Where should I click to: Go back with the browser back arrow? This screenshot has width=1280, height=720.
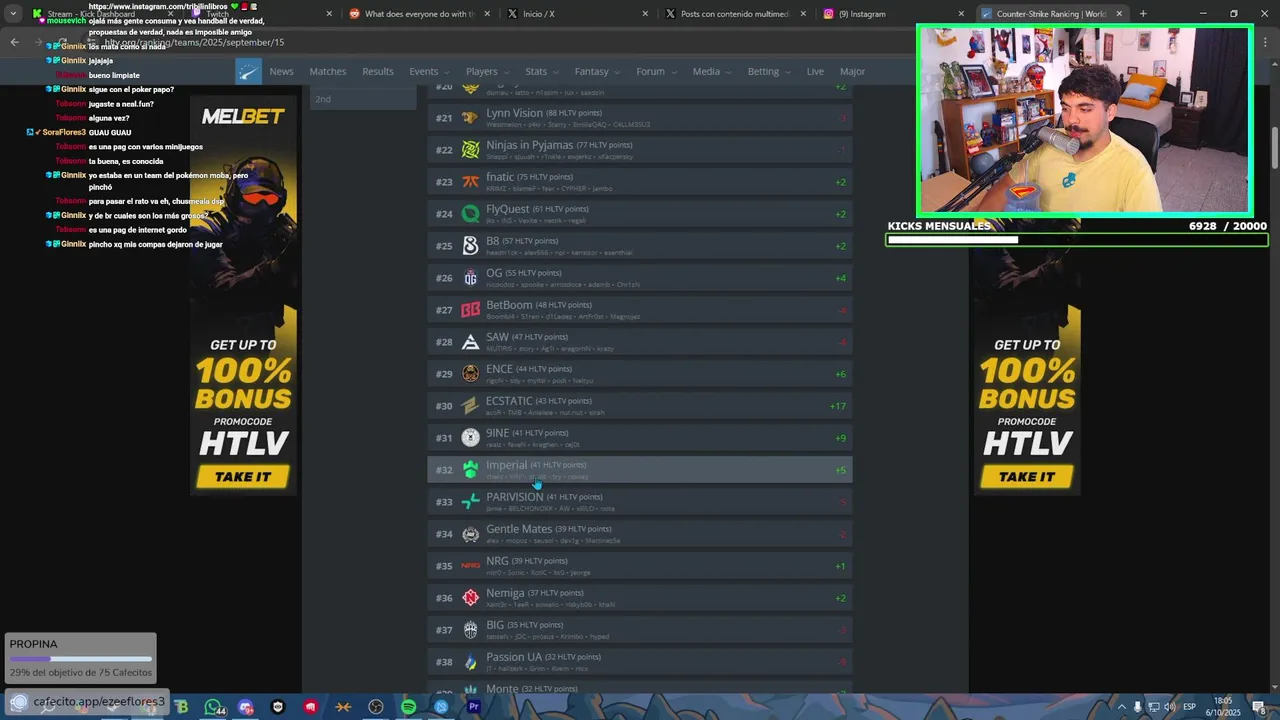pyautogui.click(x=14, y=42)
